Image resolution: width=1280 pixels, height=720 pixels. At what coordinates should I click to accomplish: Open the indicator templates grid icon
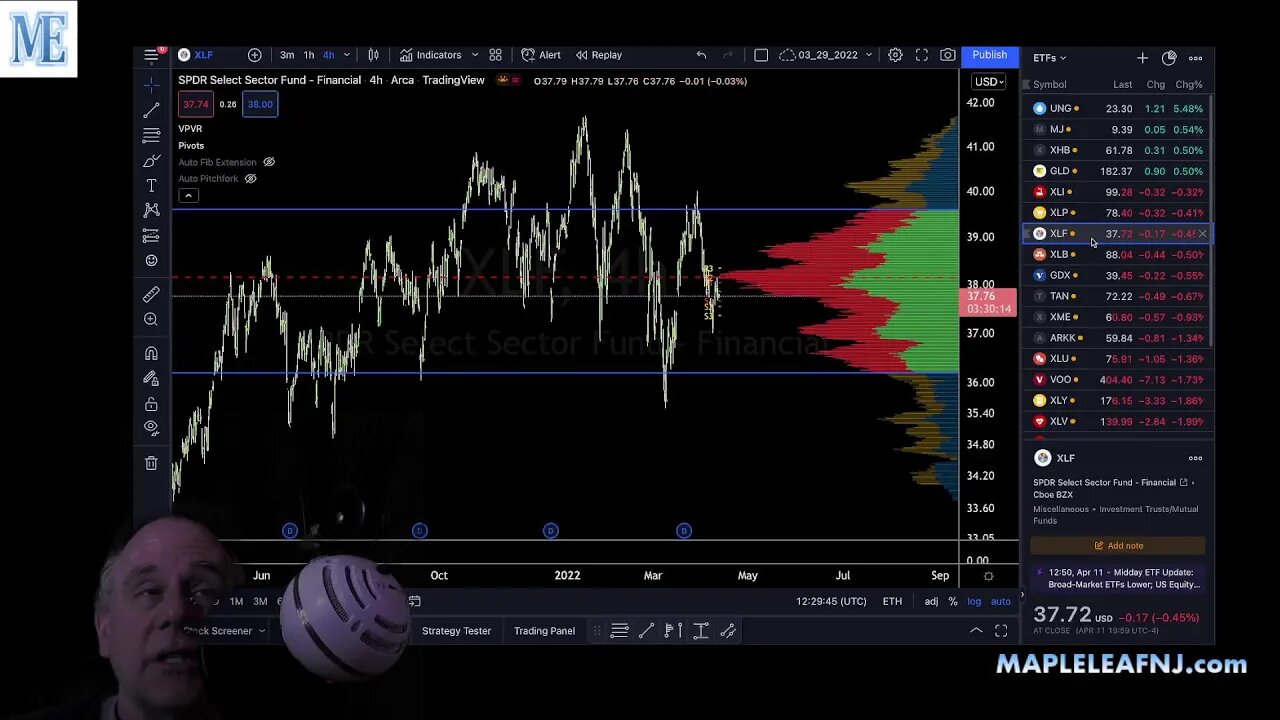click(x=496, y=55)
